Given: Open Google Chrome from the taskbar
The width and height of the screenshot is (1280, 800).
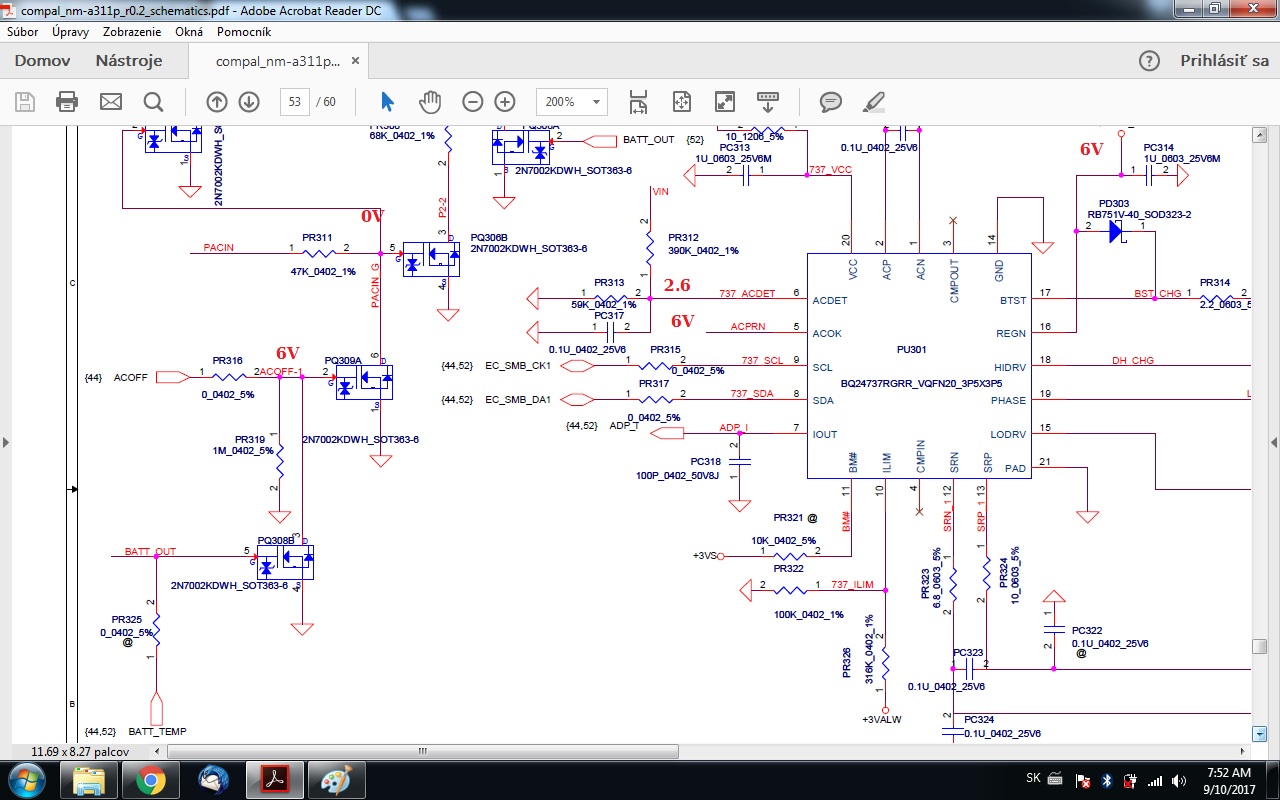Looking at the screenshot, I should coord(151,780).
